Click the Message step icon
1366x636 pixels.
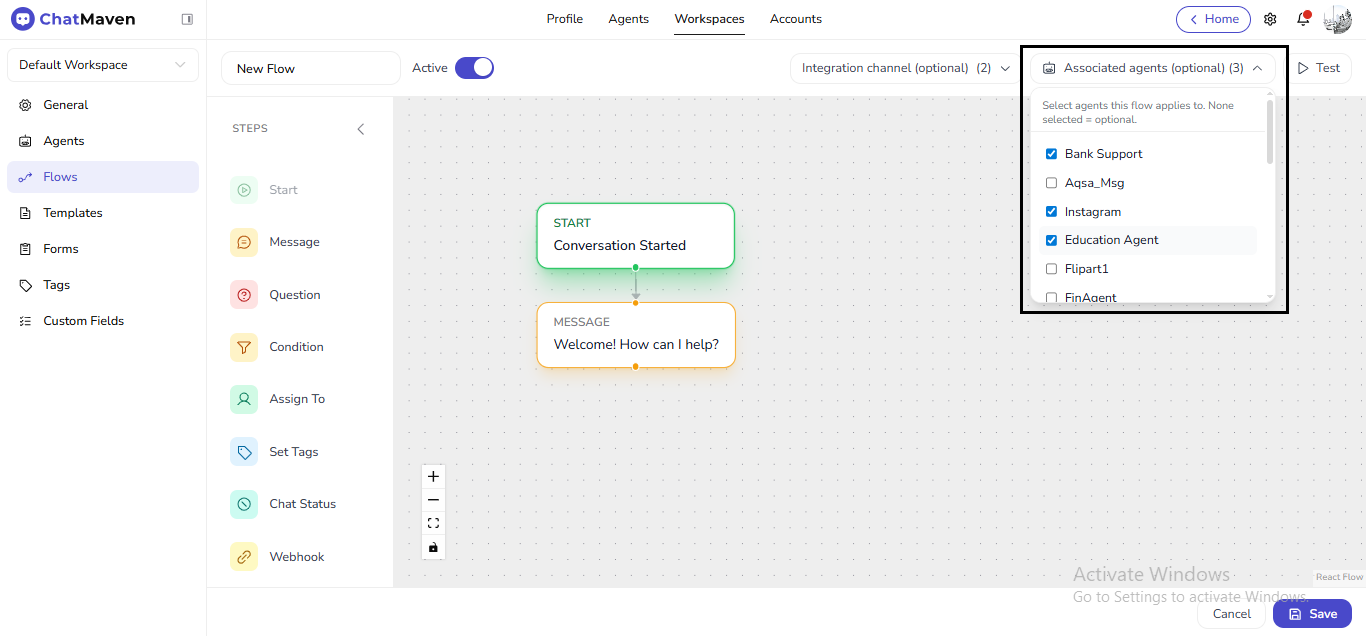pos(243,242)
